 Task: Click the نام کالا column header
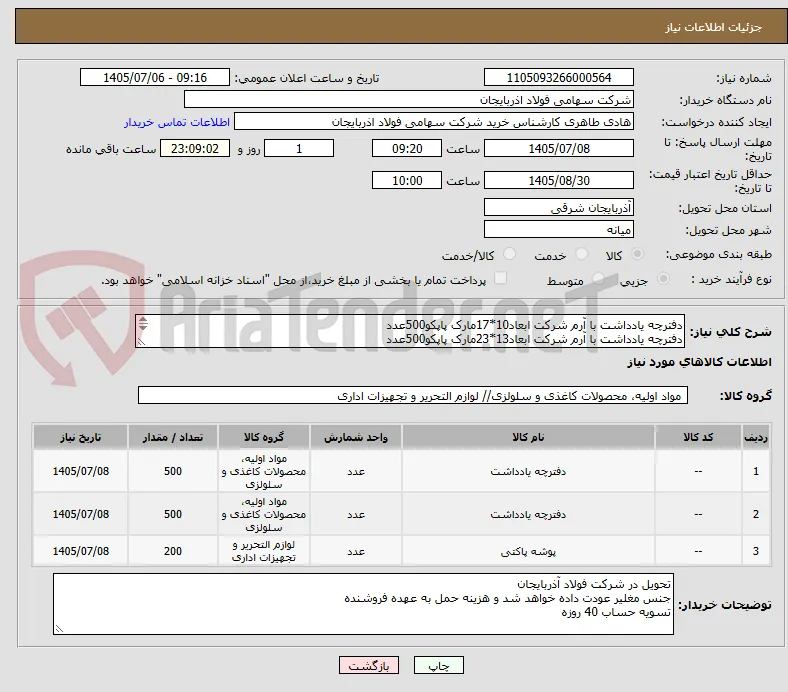point(528,437)
